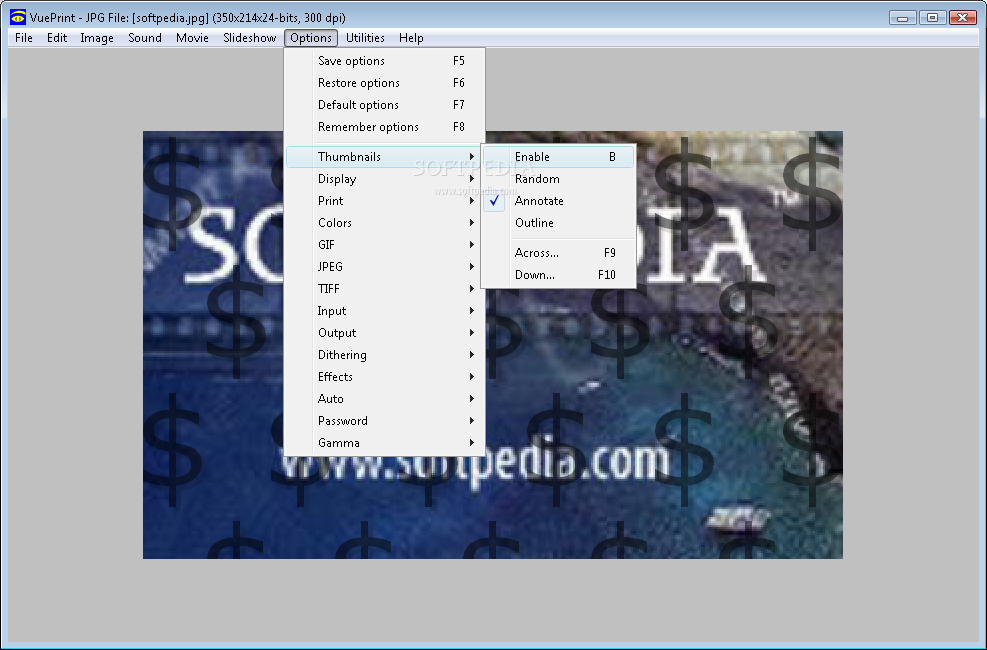
Task: Open the Movie menu
Action: click(192, 38)
